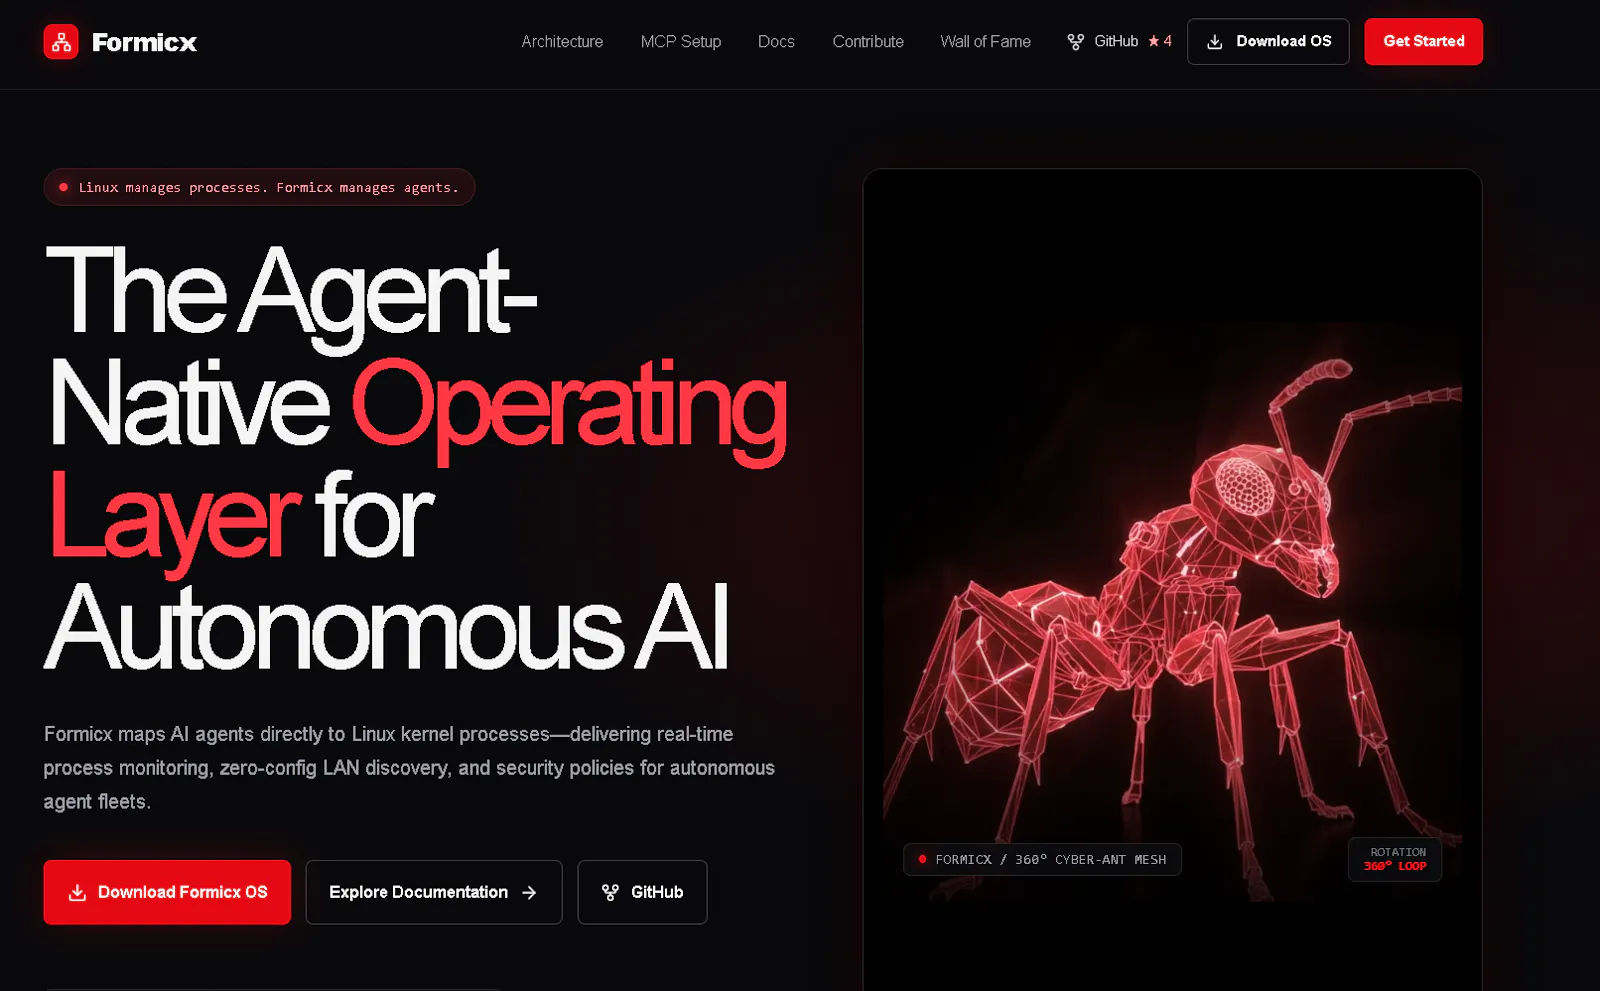Open the Architecture nav item
The image size is (1600, 991).
click(x=562, y=42)
